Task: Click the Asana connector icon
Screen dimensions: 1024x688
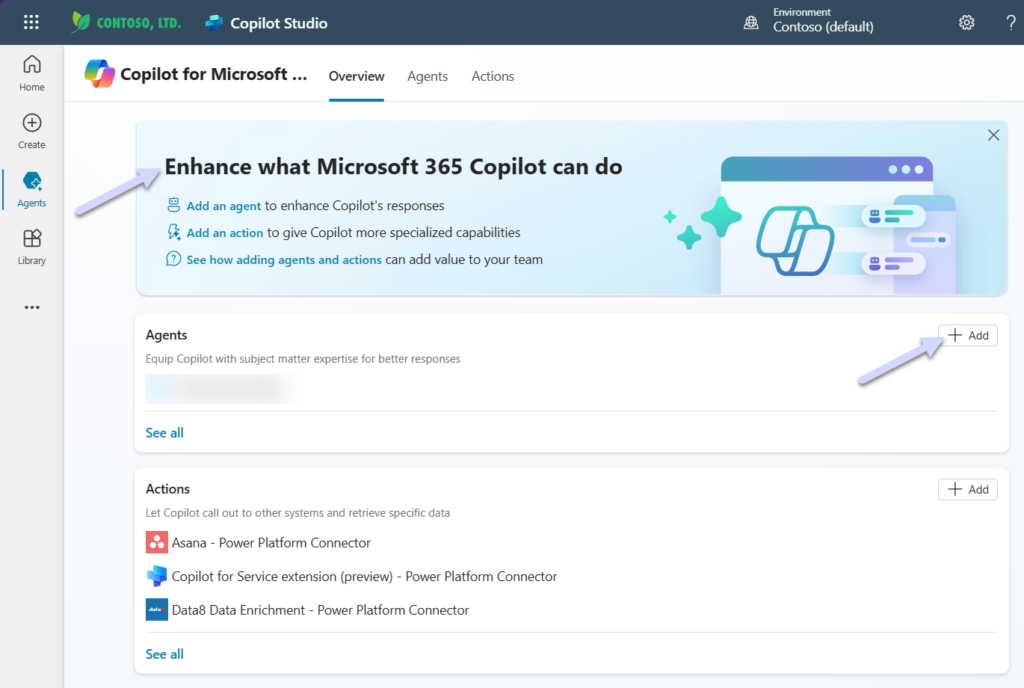Action: point(157,542)
